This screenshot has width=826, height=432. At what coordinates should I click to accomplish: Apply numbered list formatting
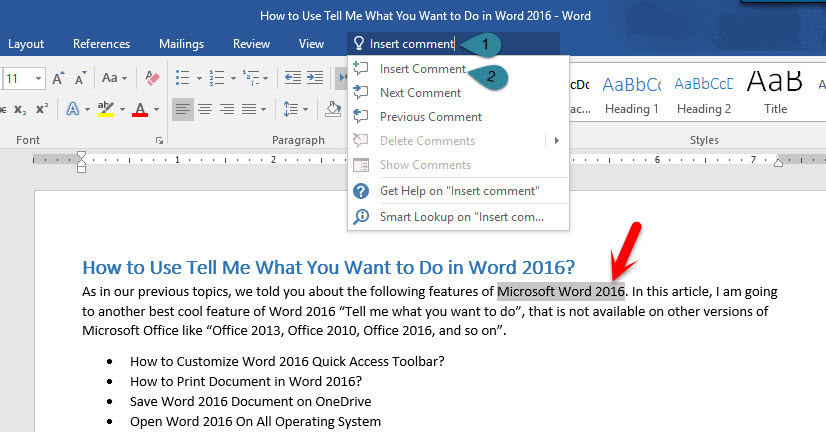217,78
